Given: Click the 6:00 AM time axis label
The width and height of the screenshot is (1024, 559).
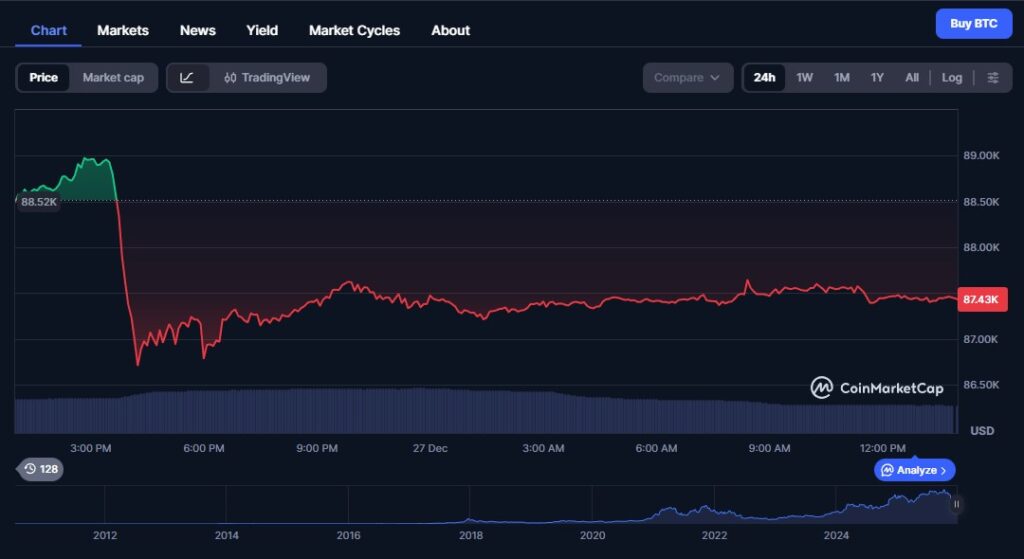Looking at the screenshot, I should click(x=656, y=449).
